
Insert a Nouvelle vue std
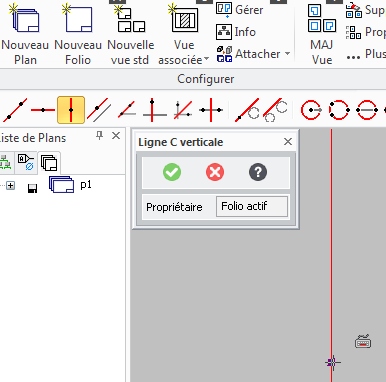coord(130,33)
